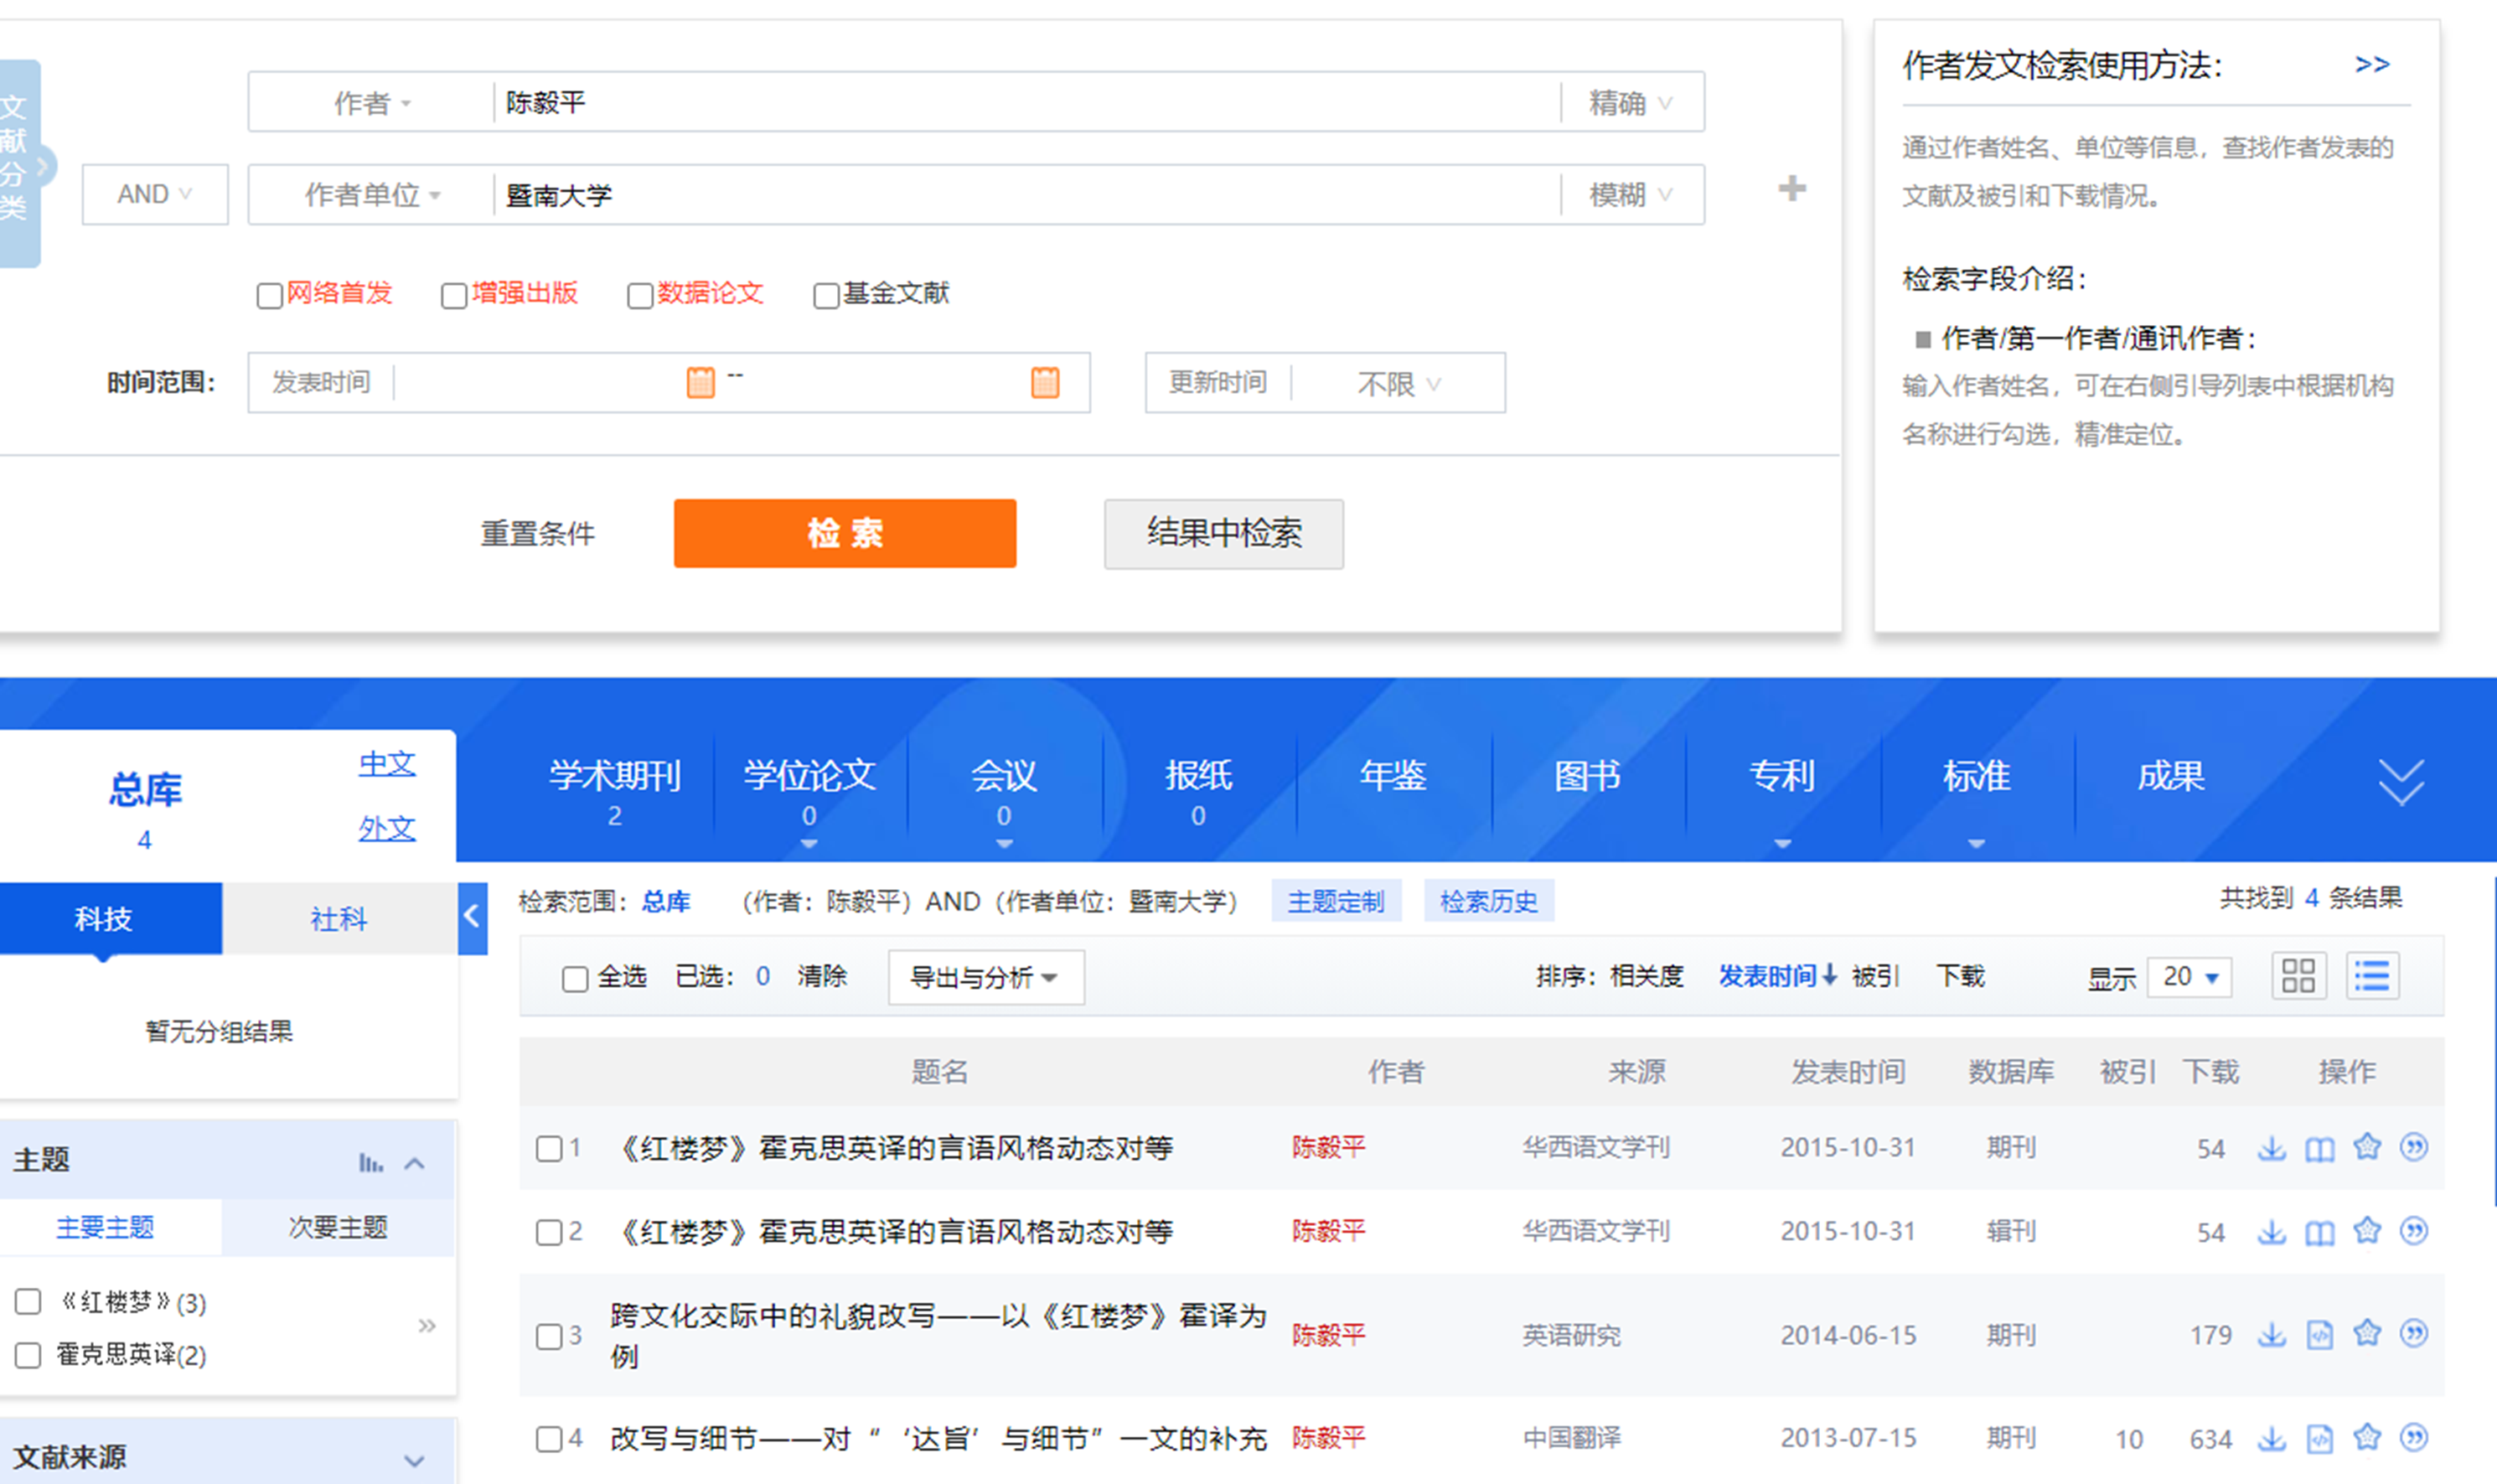Open 作者单位 field type dropdown
This screenshot has height=1484, width=2497.
pyautogui.click(x=372, y=195)
